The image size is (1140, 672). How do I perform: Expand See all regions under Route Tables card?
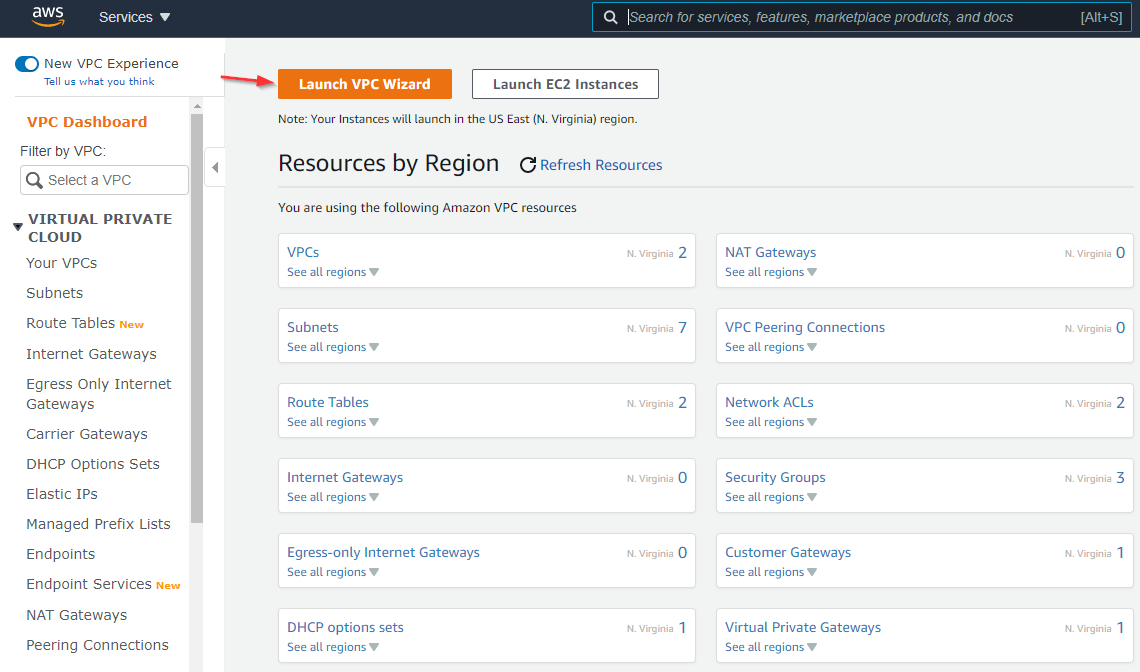(x=333, y=422)
